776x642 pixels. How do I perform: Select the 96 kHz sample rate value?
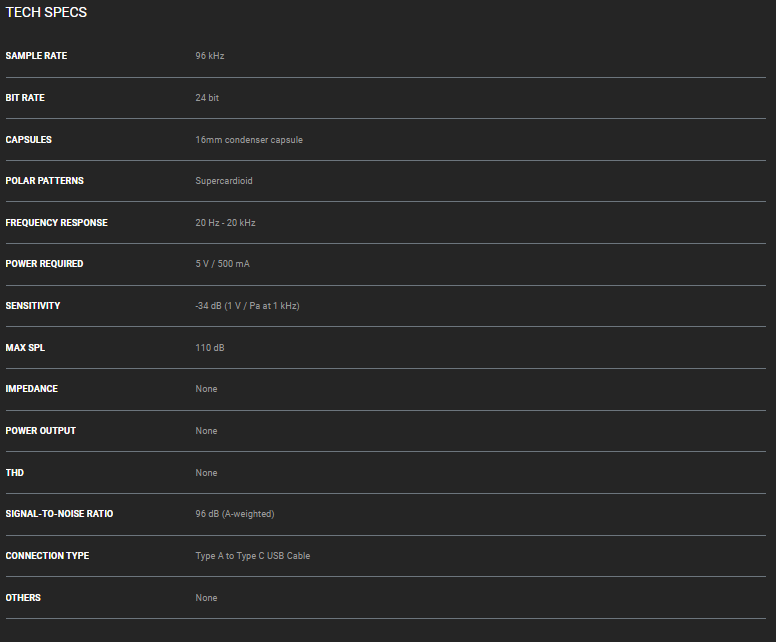210,56
